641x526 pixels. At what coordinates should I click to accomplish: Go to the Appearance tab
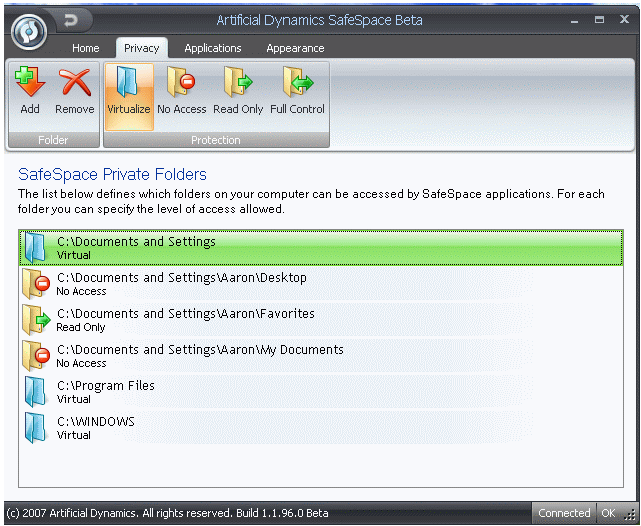tap(295, 48)
